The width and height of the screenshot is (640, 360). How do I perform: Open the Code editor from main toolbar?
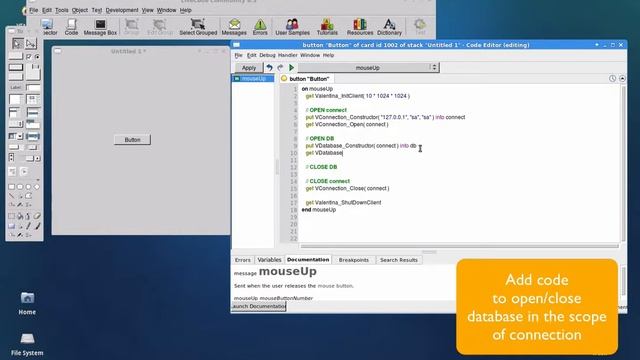[71, 27]
